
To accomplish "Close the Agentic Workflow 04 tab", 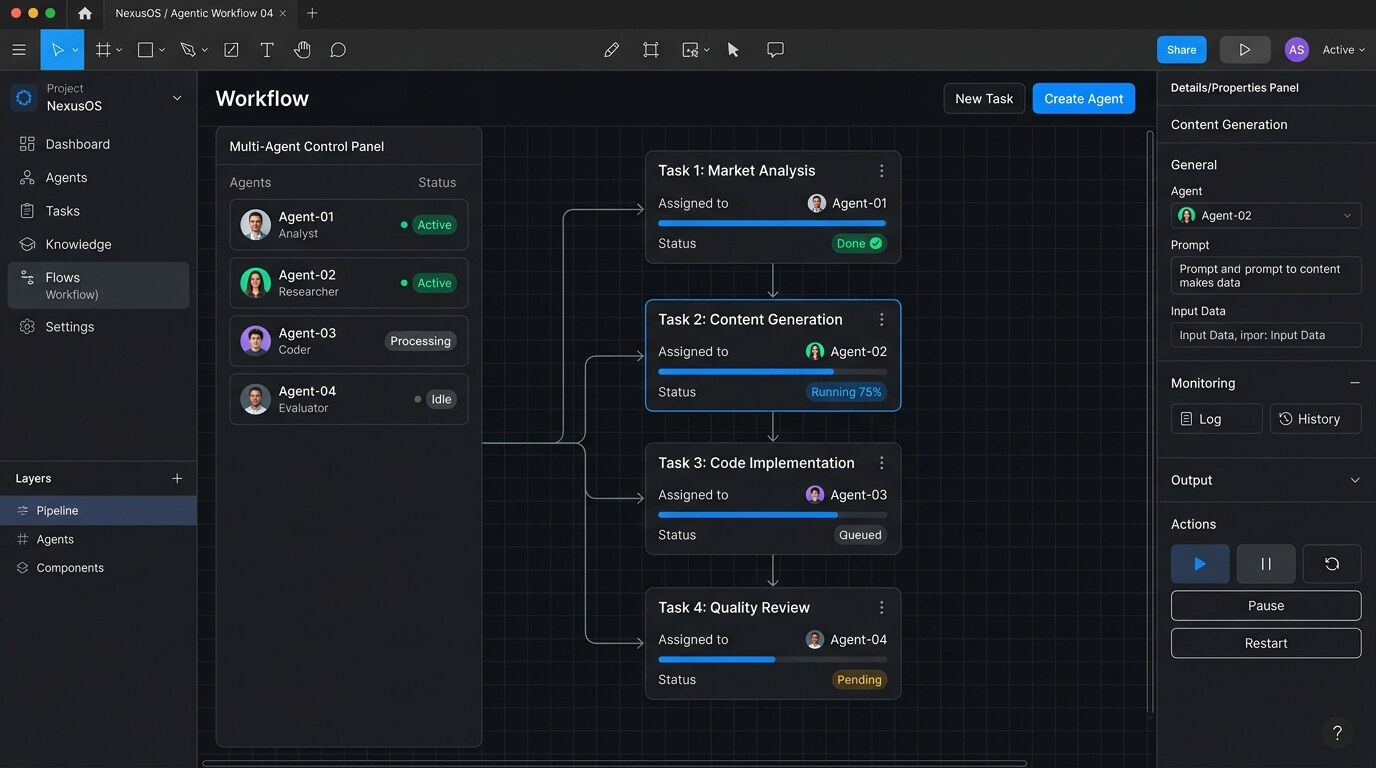I will pyautogui.click(x=283, y=13).
